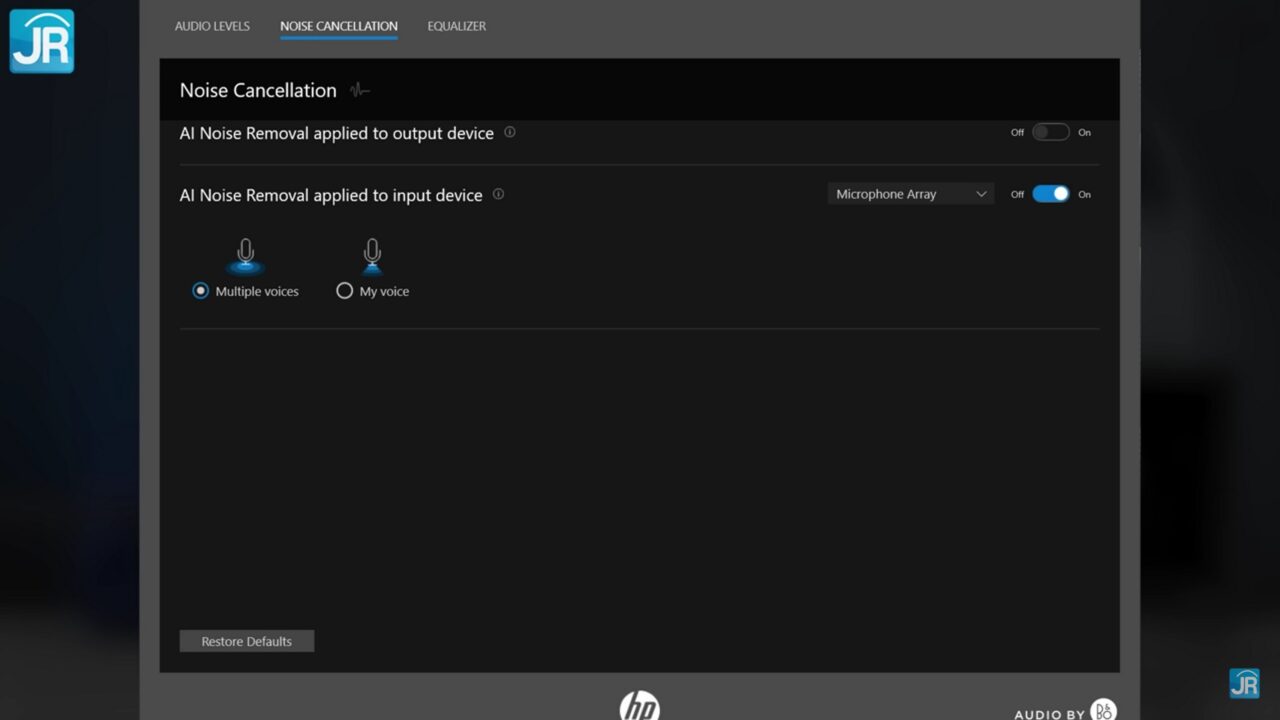Screen dimensions: 1280x720
Task: Switch to the Equalizer tab
Action: pos(456,26)
